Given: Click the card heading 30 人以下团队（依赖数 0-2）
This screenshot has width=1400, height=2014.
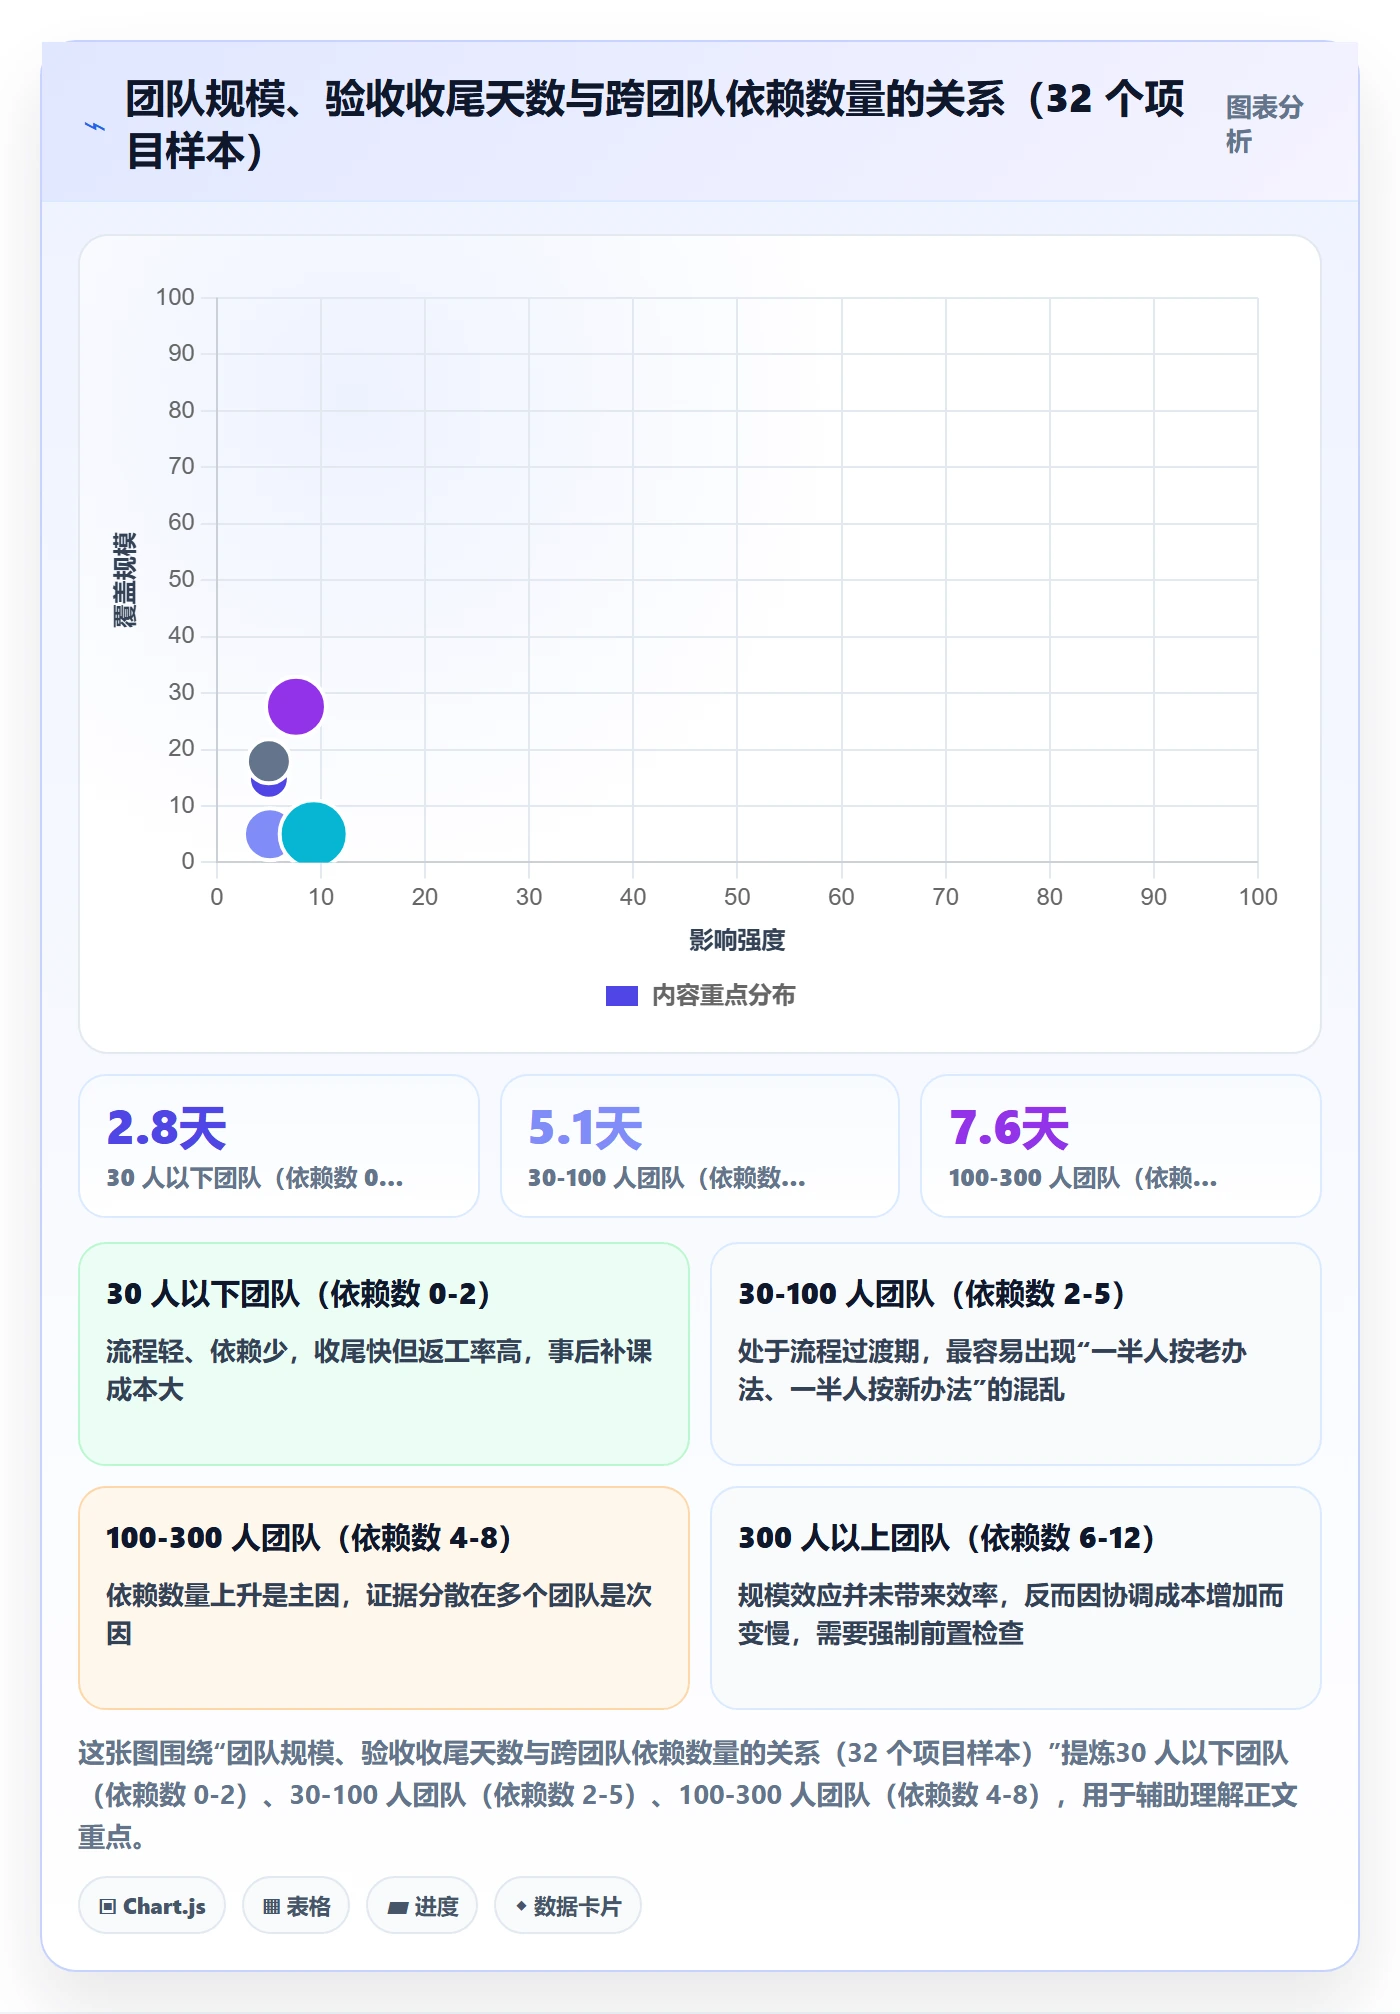Looking at the screenshot, I should (299, 1294).
